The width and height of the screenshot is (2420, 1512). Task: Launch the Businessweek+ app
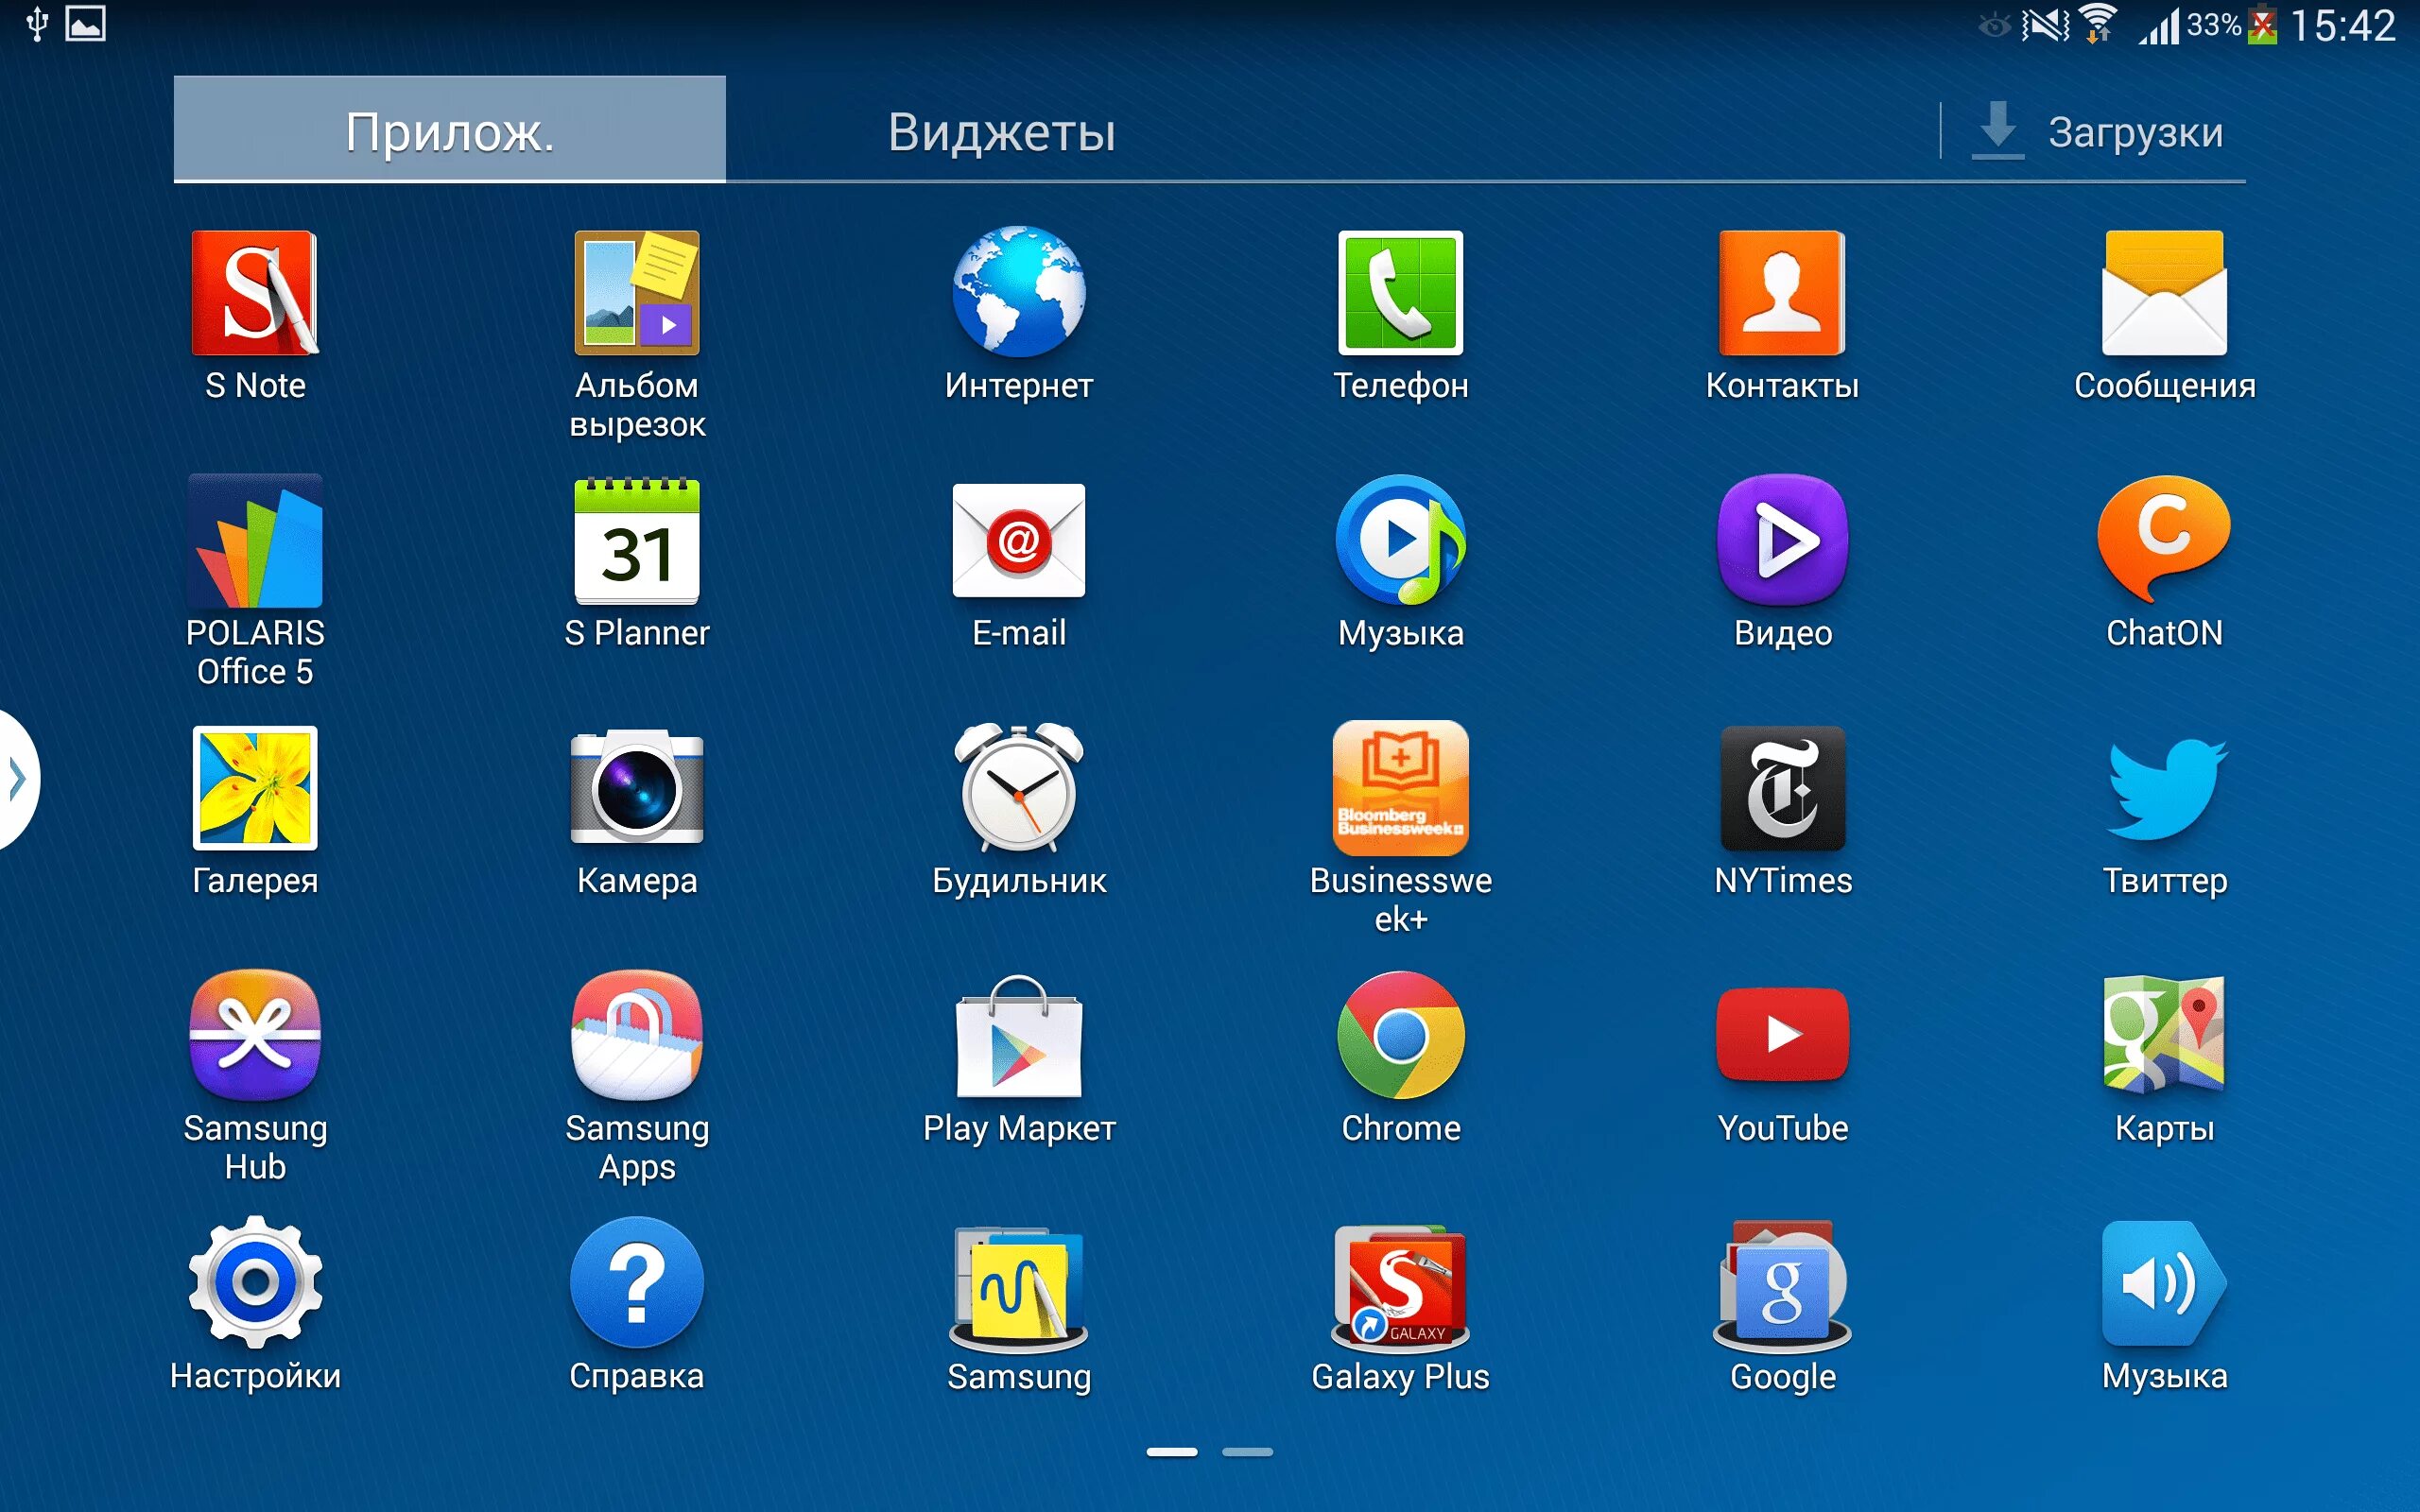[1400, 789]
